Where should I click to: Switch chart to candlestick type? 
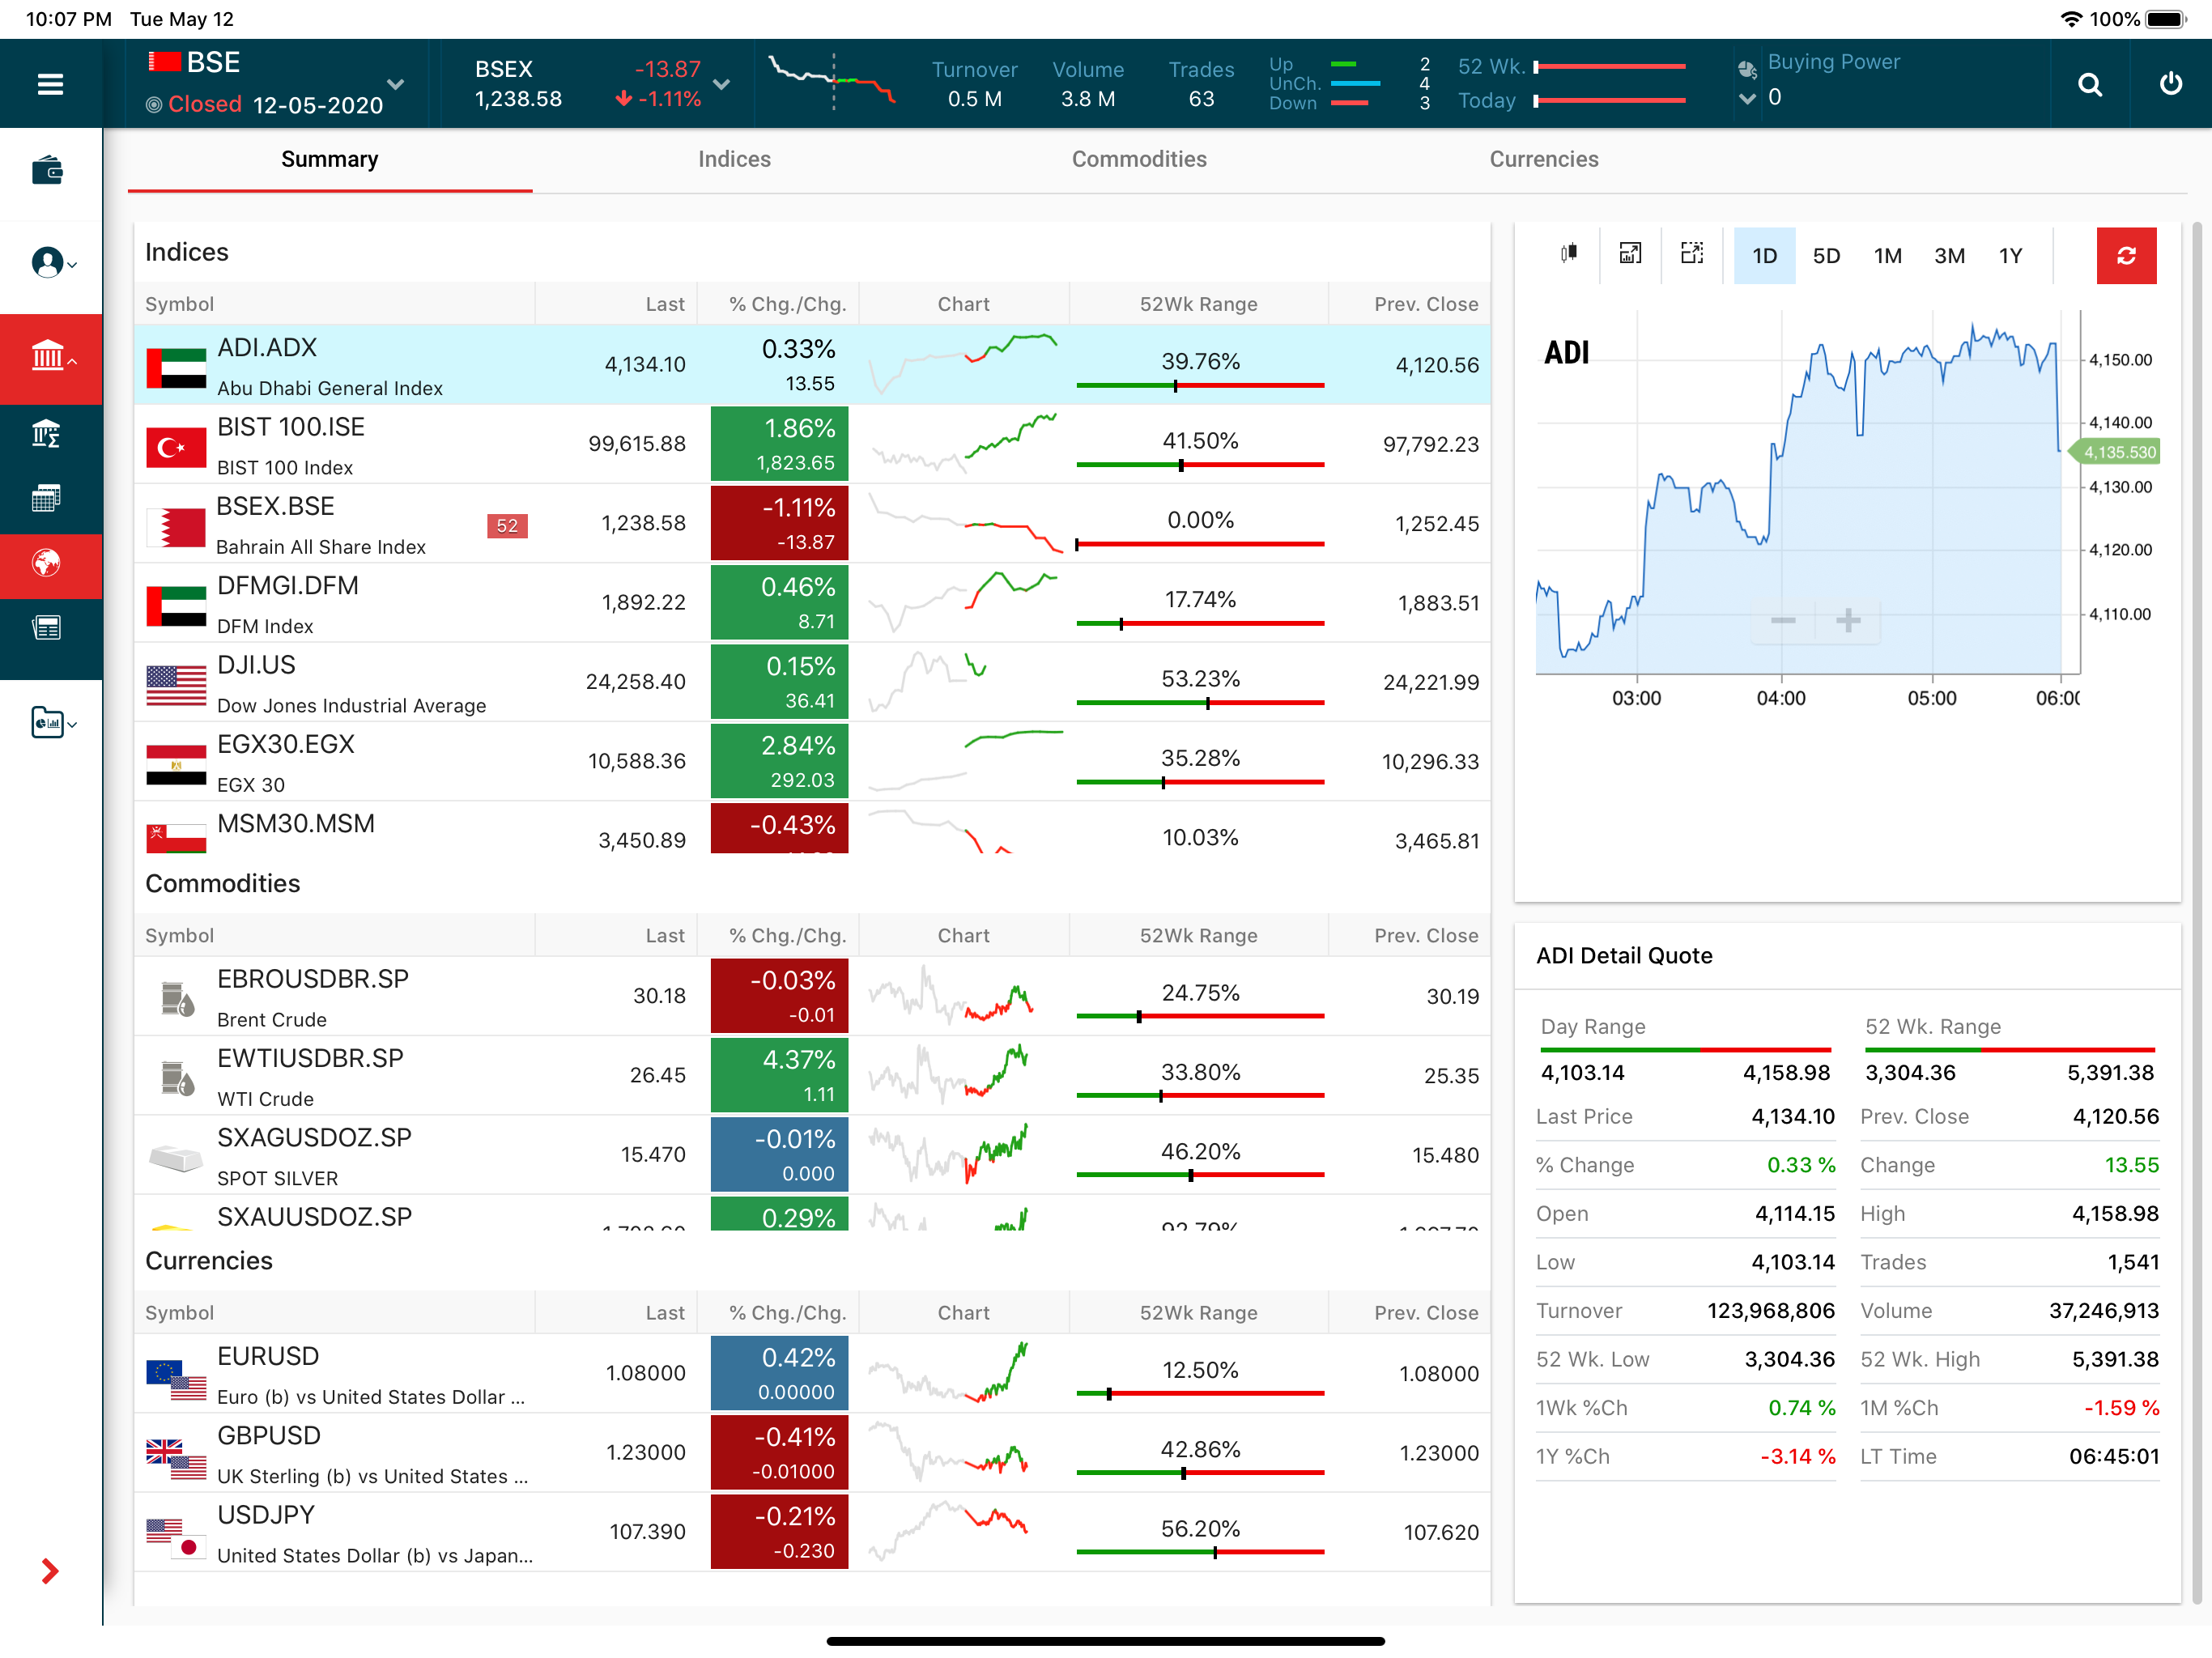pyautogui.click(x=1569, y=254)
